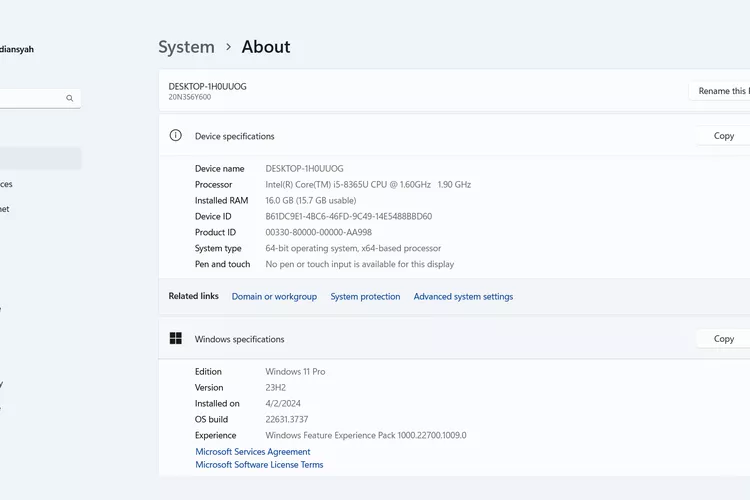Select Windows Feature Experience Pack value
This screenshot has width=750, height=500.
click(365, 435)
